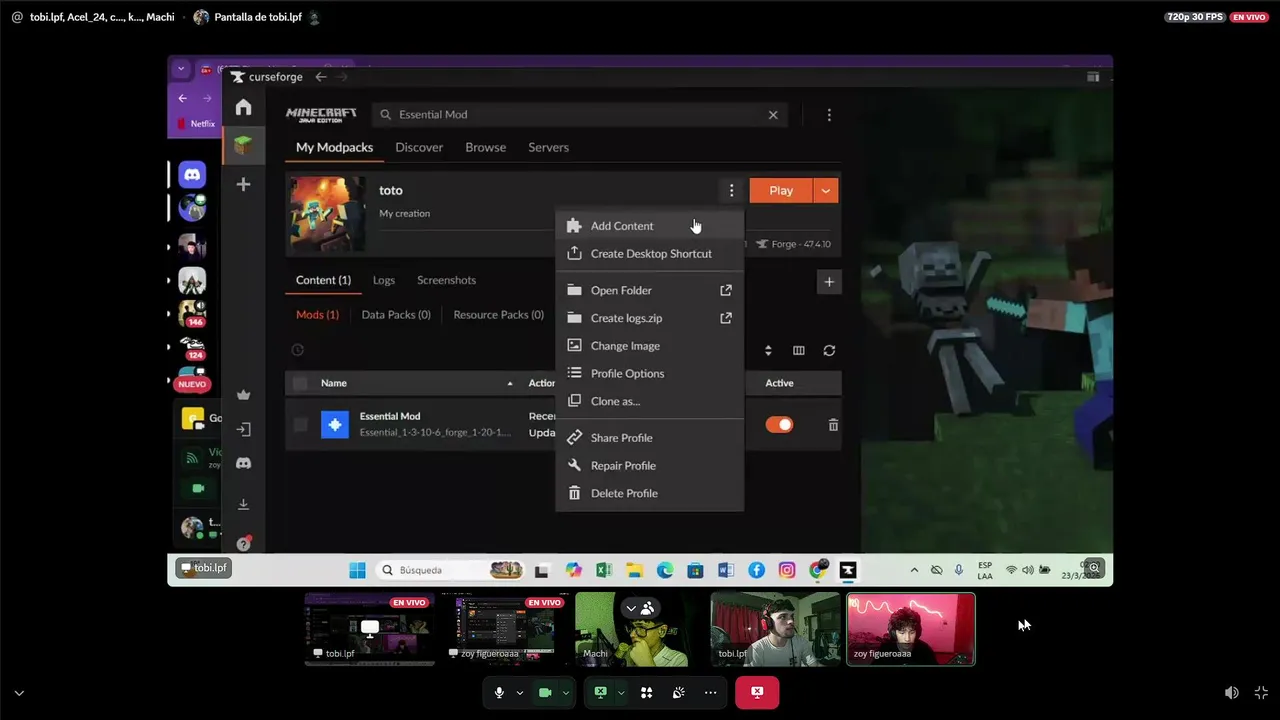The image size is (1280, 720).
Task: Expand the Play button dropdown arrow
Action: 825,191
